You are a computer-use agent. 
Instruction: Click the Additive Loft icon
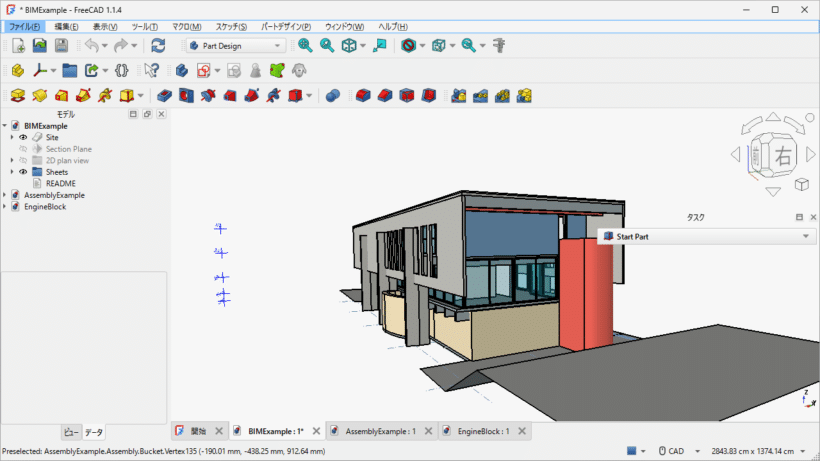pyautogui.click(x=61, y=96)
